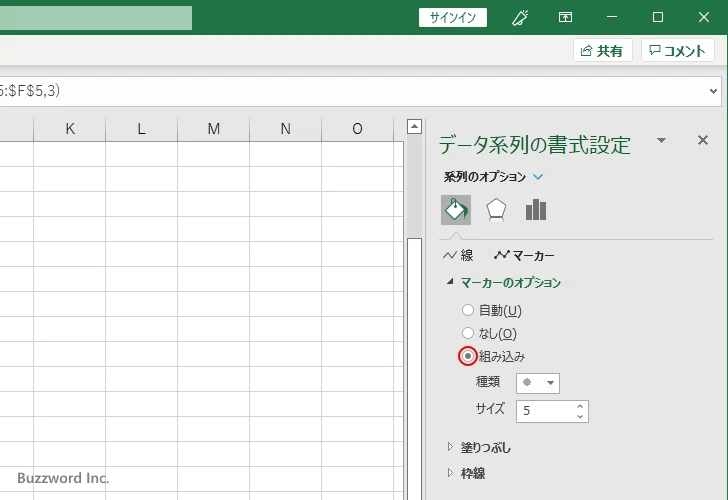Select column O header
Image resolution: width=728 pixels, height=500 pixels.
[358, 129]
